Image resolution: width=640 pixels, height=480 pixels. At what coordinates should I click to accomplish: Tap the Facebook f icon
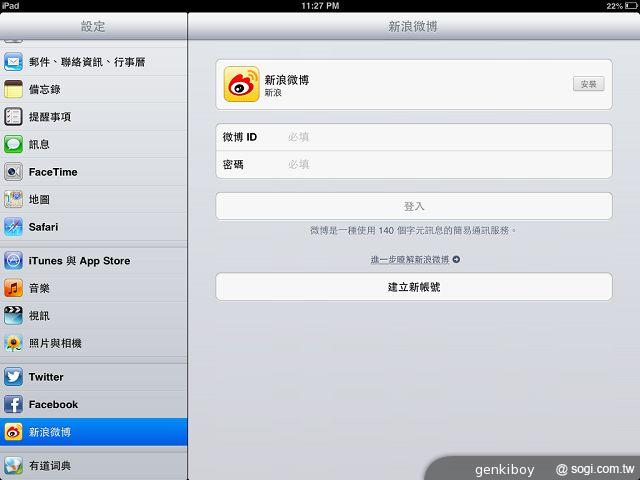[x=13, y=404]
